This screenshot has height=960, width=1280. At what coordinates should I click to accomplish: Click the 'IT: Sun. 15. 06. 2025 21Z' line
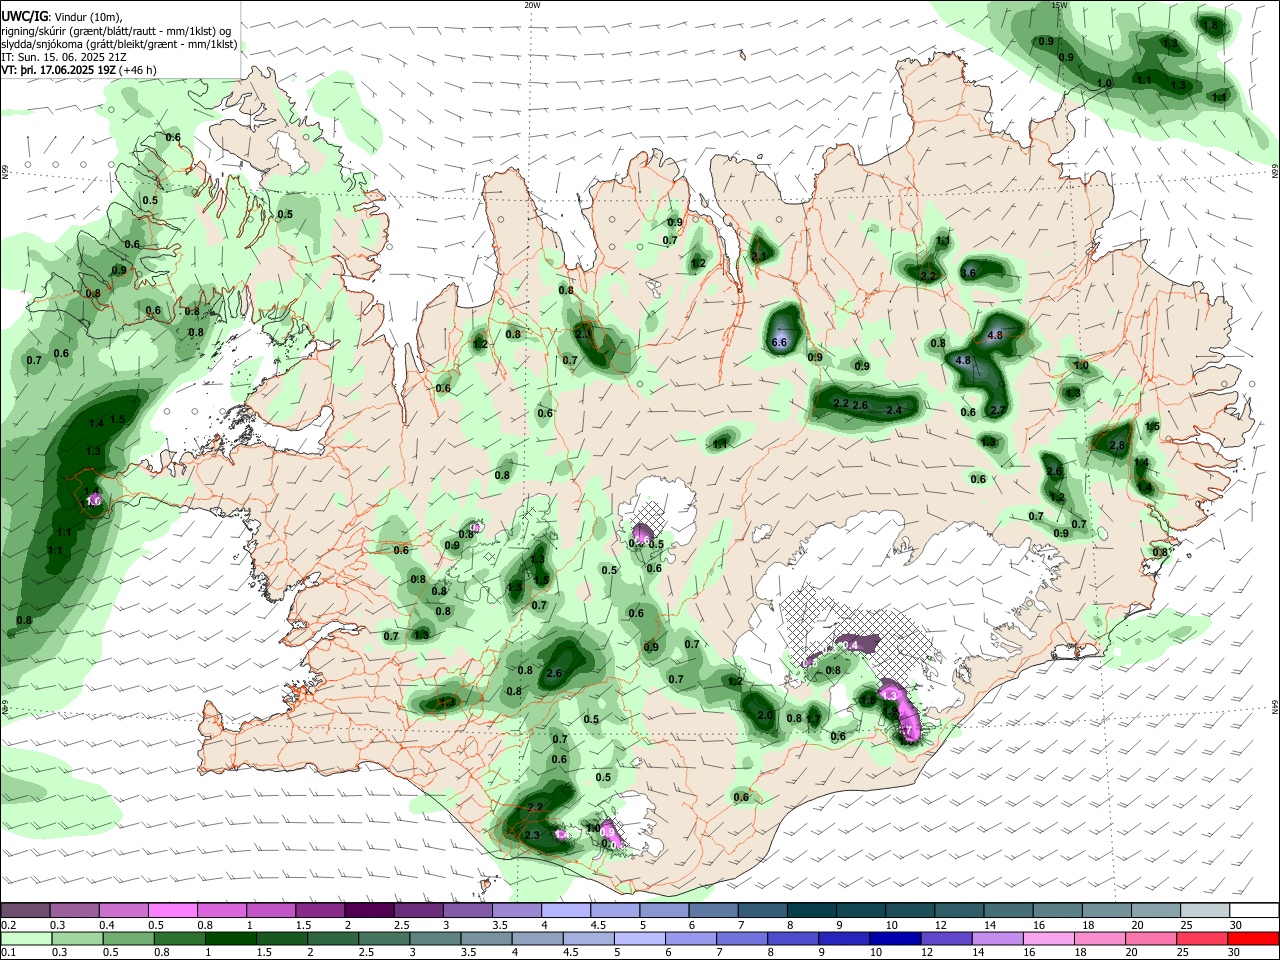pyautogui.click(x=64, y=57)
